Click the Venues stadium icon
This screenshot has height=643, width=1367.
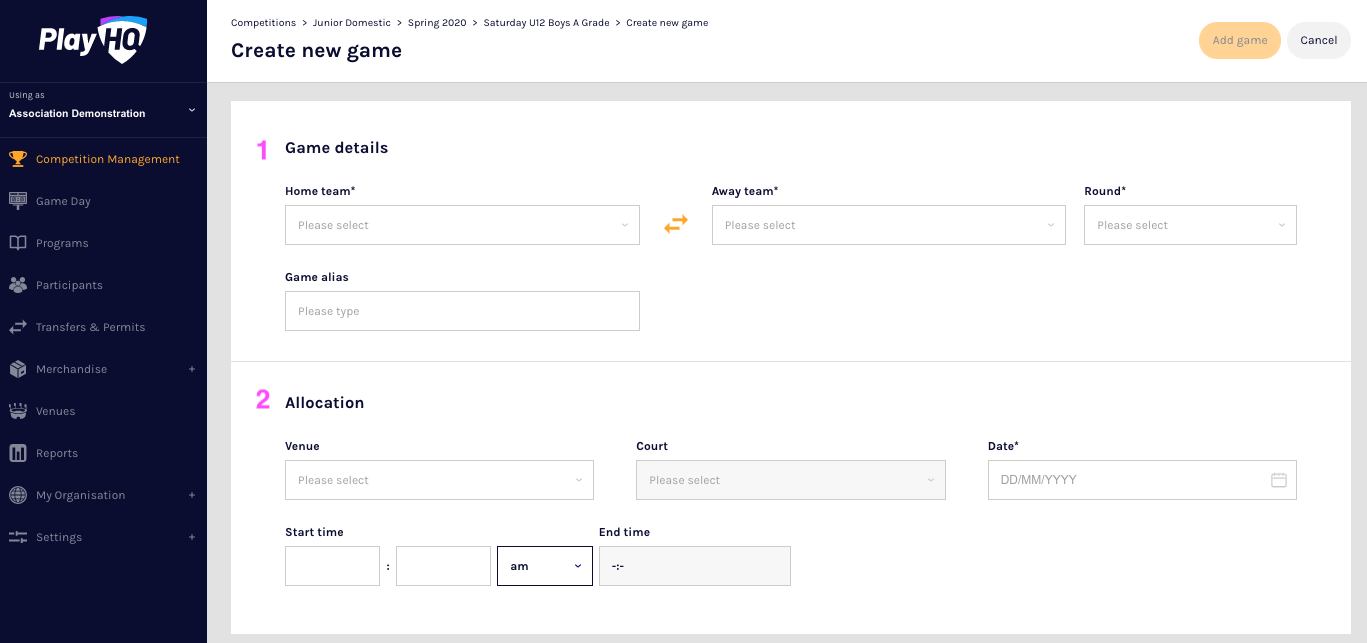click(x=17, y=411)
